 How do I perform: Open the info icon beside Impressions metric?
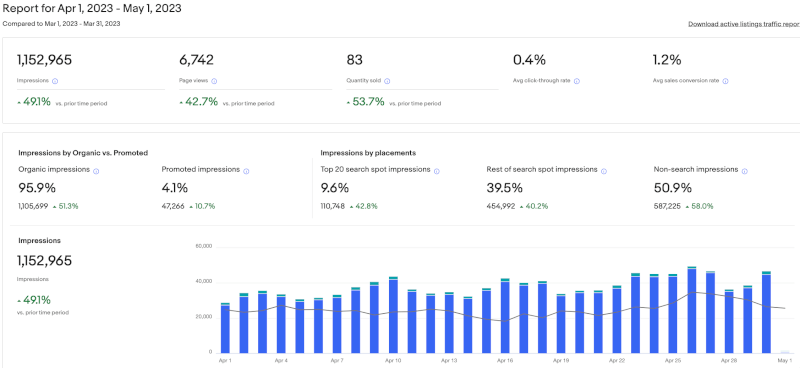pyautogui.click(x=55, y=81)
